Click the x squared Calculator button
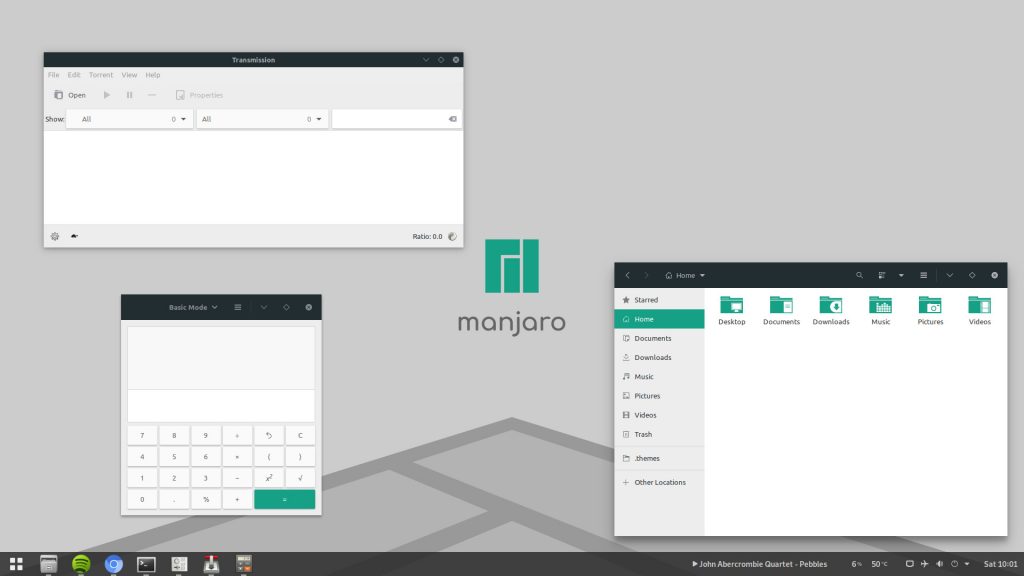1024x576 pixels. coord(268,478)
